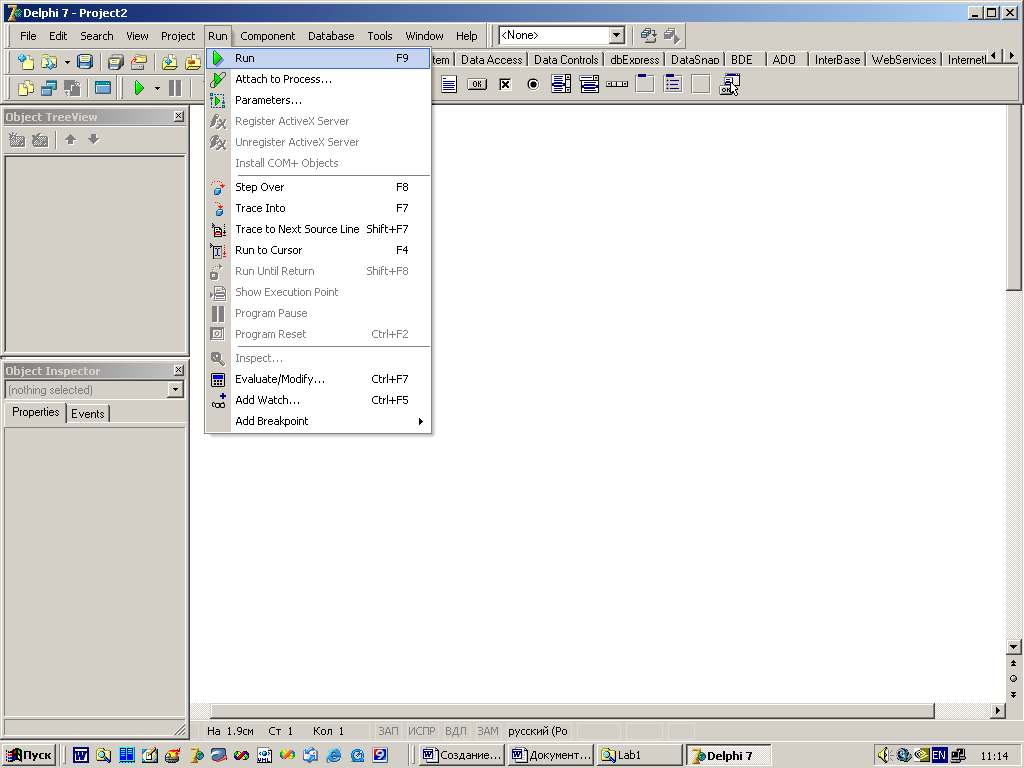This screenshot has width=1024, height=768.
Task: Select the GroupBox component in palette
Action: [x=645, y=84]
